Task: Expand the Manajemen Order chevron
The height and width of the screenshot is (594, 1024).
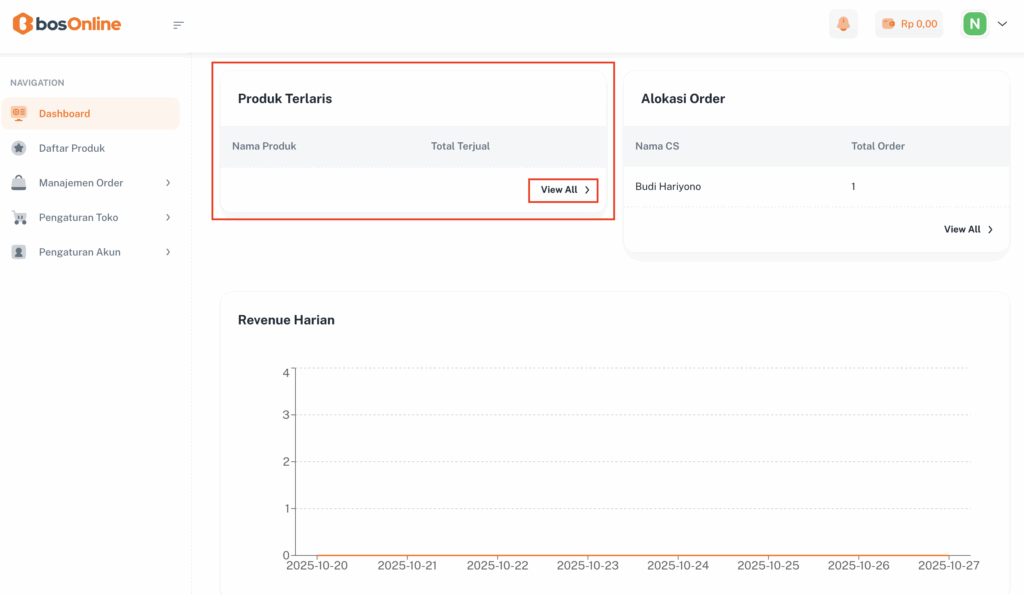Action: point(168,183)
